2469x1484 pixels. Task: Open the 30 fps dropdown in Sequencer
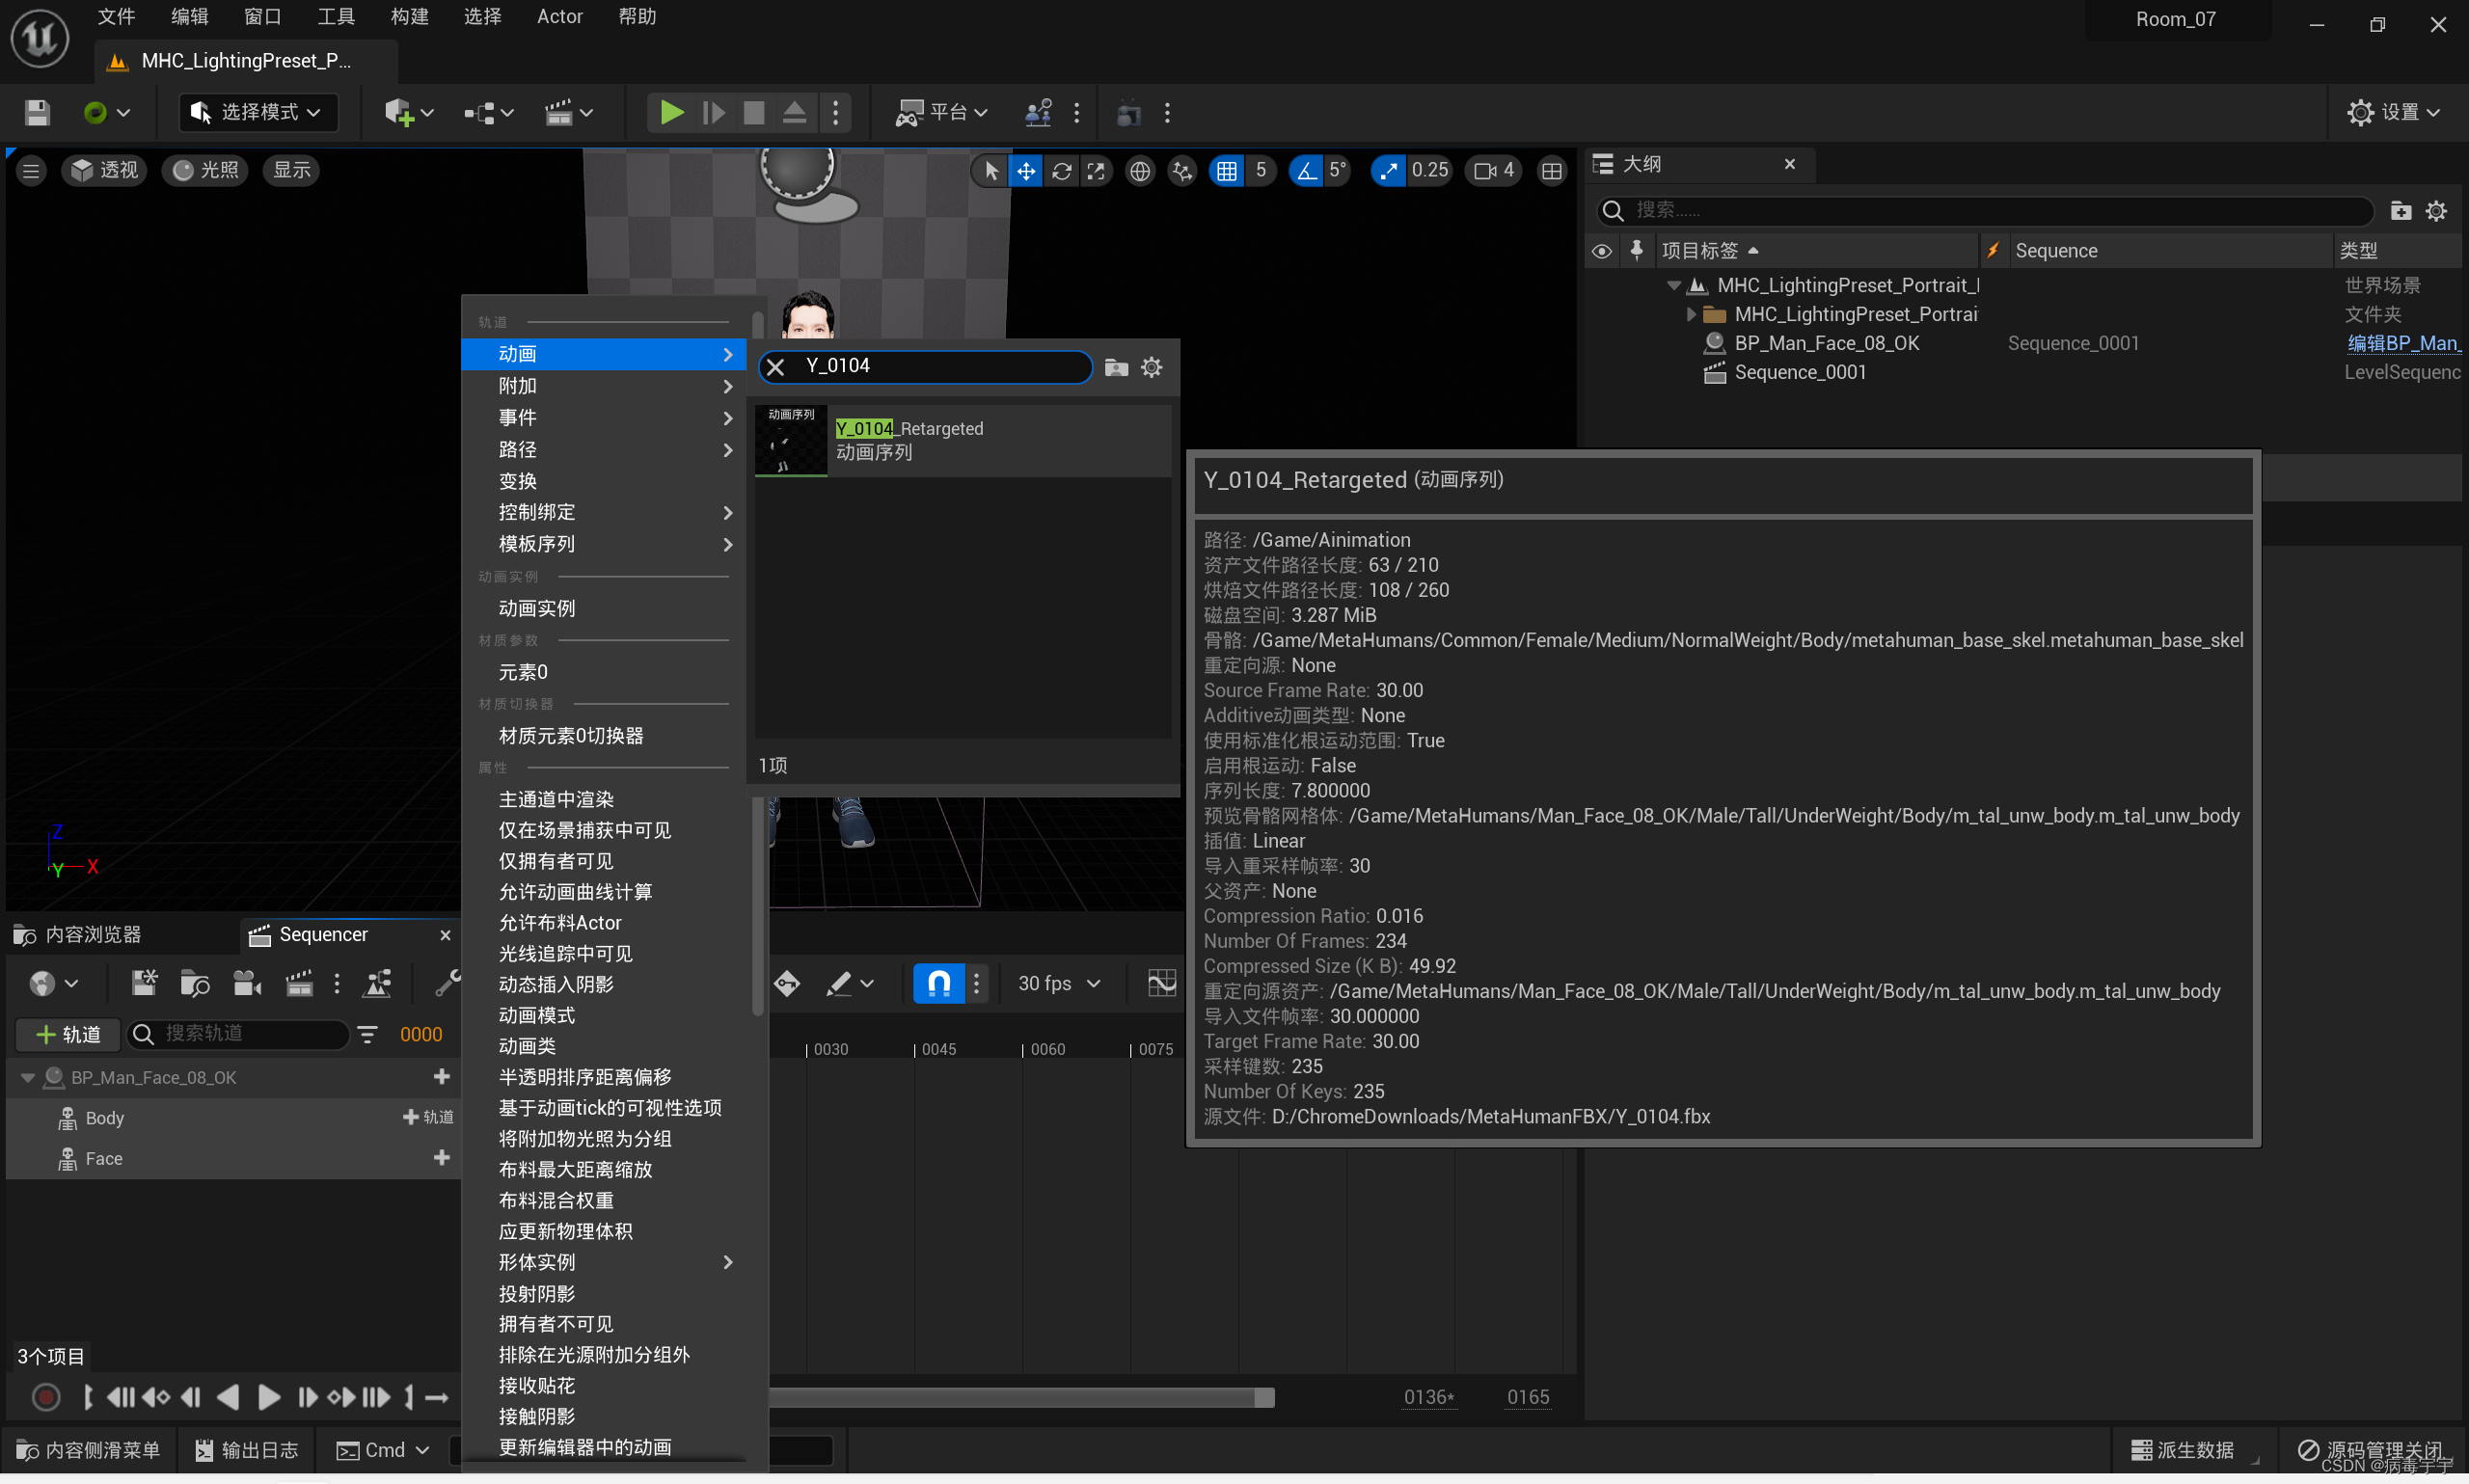(1057, 983)
